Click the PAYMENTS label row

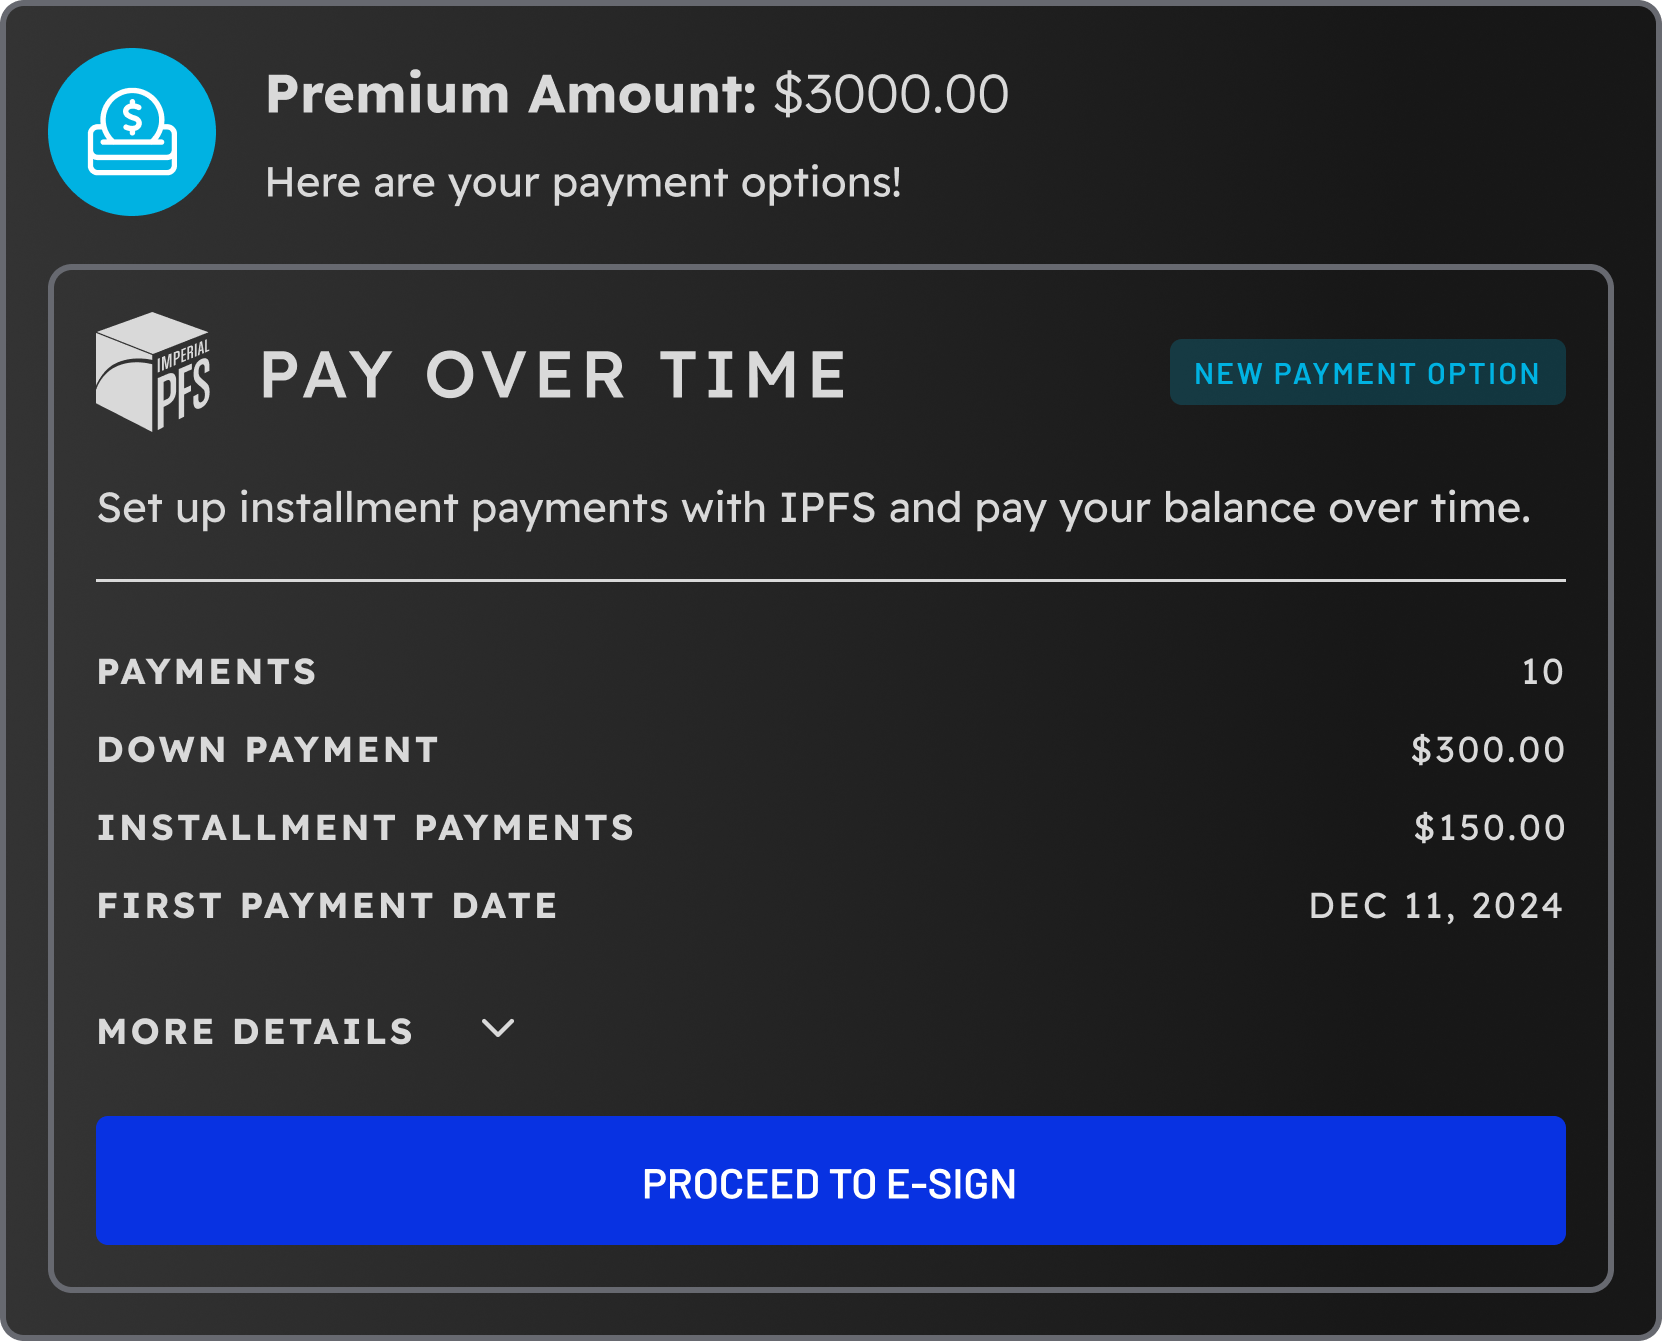pyautogui.click(x=206, y=671)
